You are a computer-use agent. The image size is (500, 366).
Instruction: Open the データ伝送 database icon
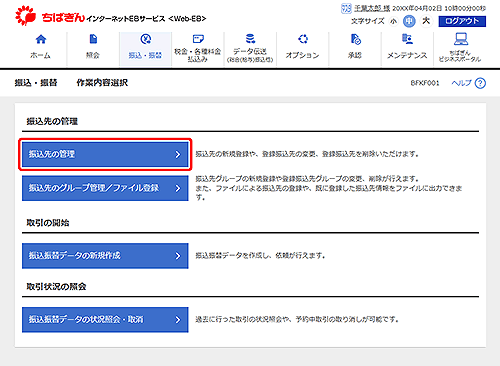point(250,39)
